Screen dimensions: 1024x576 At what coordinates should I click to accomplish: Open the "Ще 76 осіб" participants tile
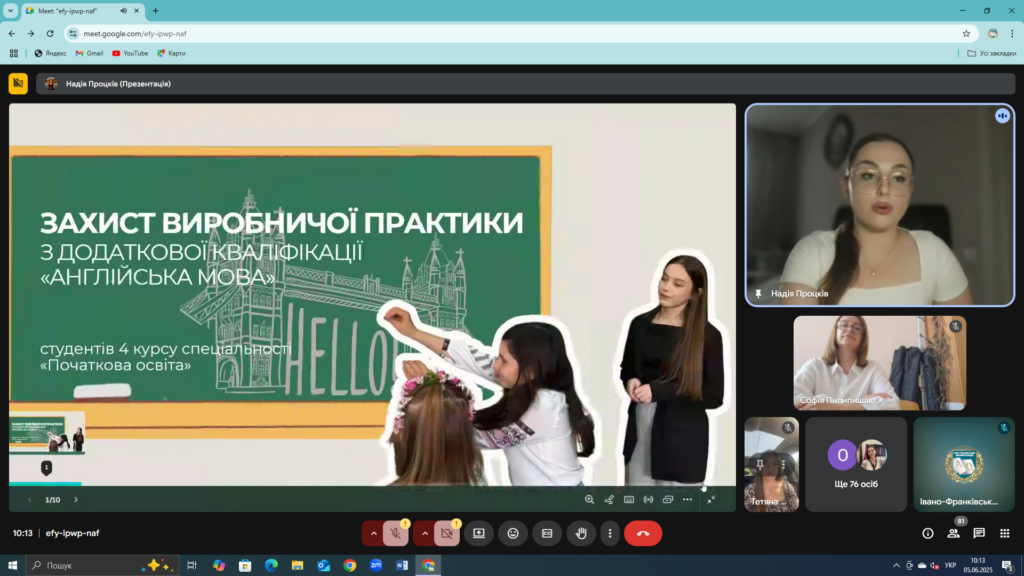pyautogui.click(x=856, y=464)
